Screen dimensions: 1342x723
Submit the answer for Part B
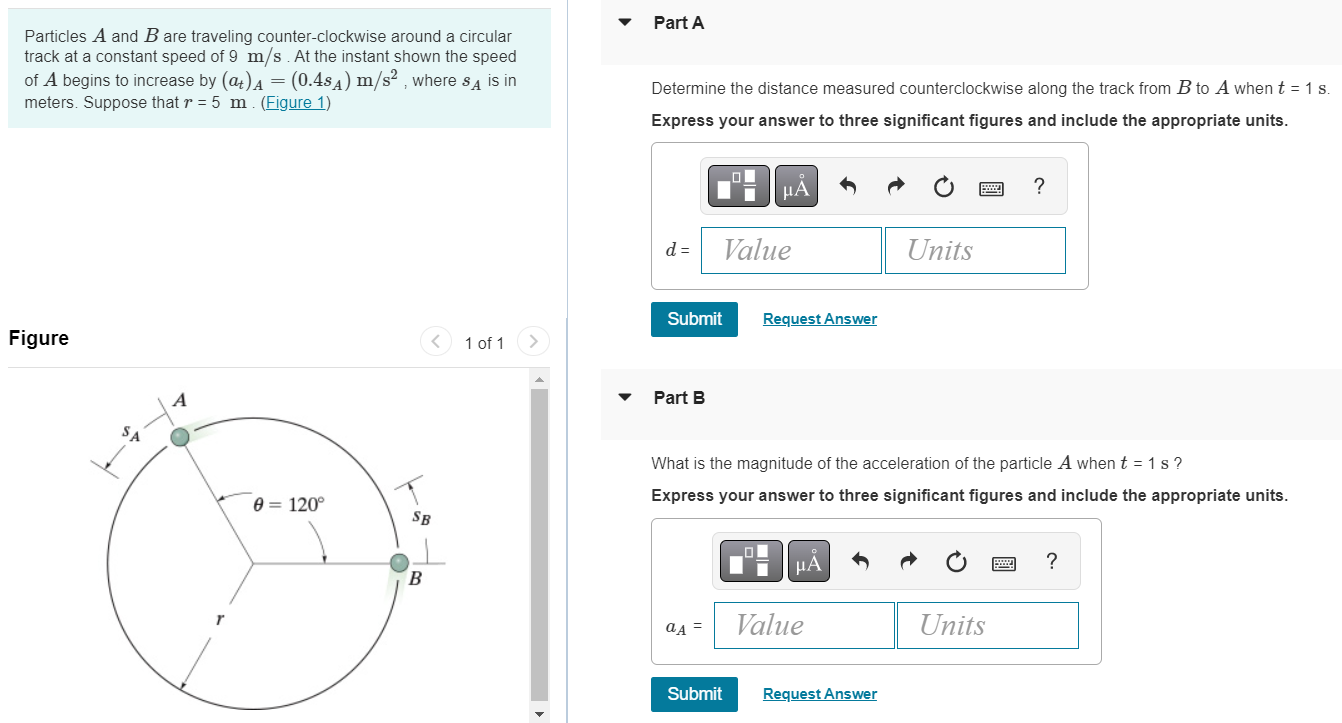pyautogui.click(x=694, y=693)
